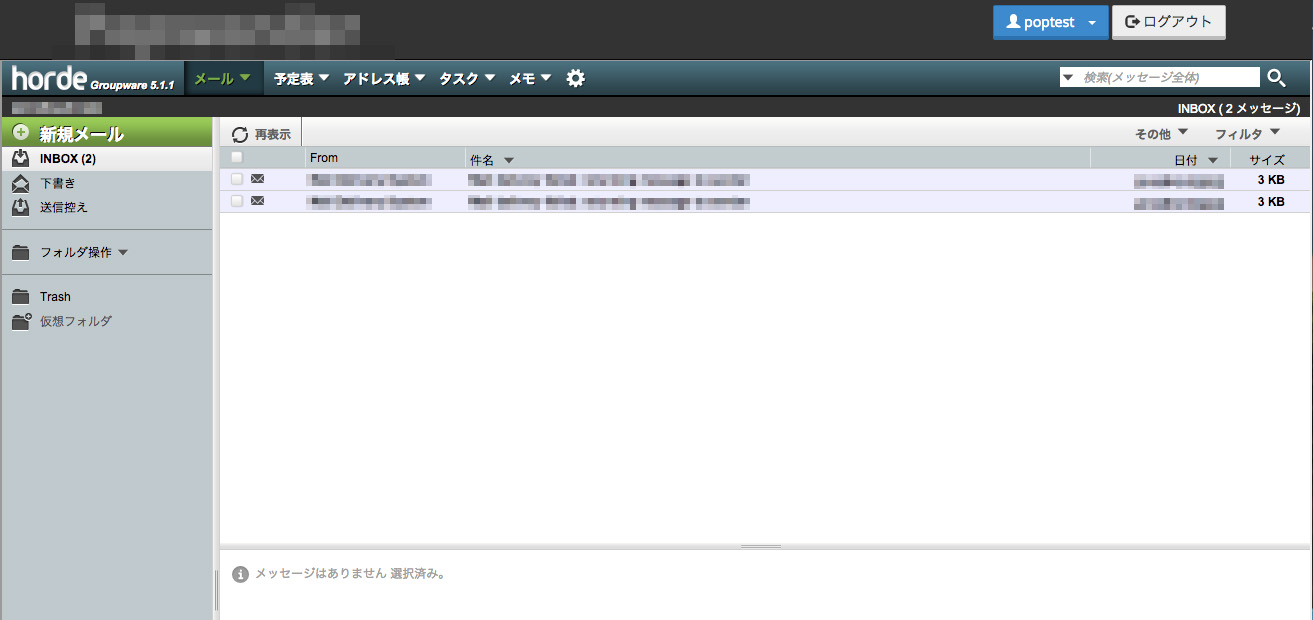Click the search magnifier icon
The height and width of the screenshot is (620, 1313).
coord(1277,78)
